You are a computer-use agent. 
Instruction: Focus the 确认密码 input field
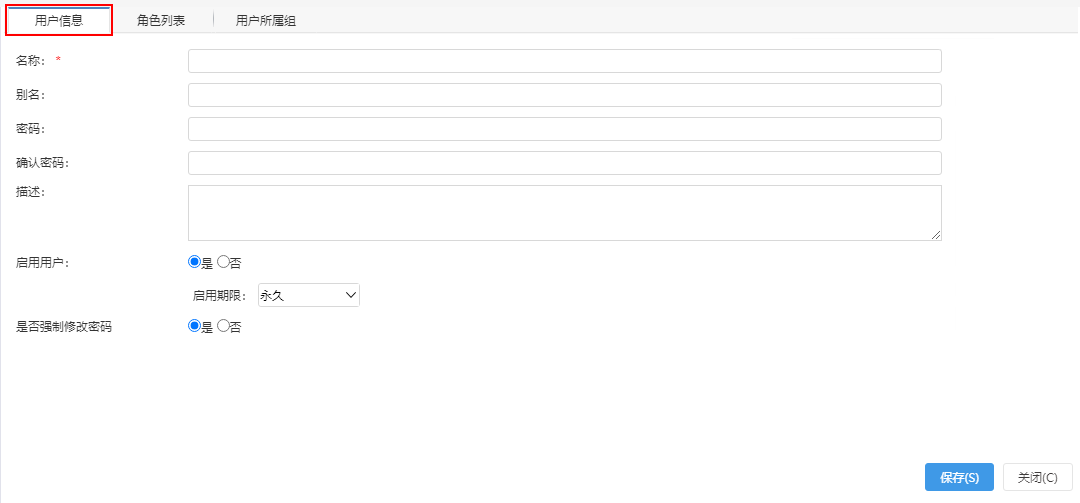coord(564,163)
